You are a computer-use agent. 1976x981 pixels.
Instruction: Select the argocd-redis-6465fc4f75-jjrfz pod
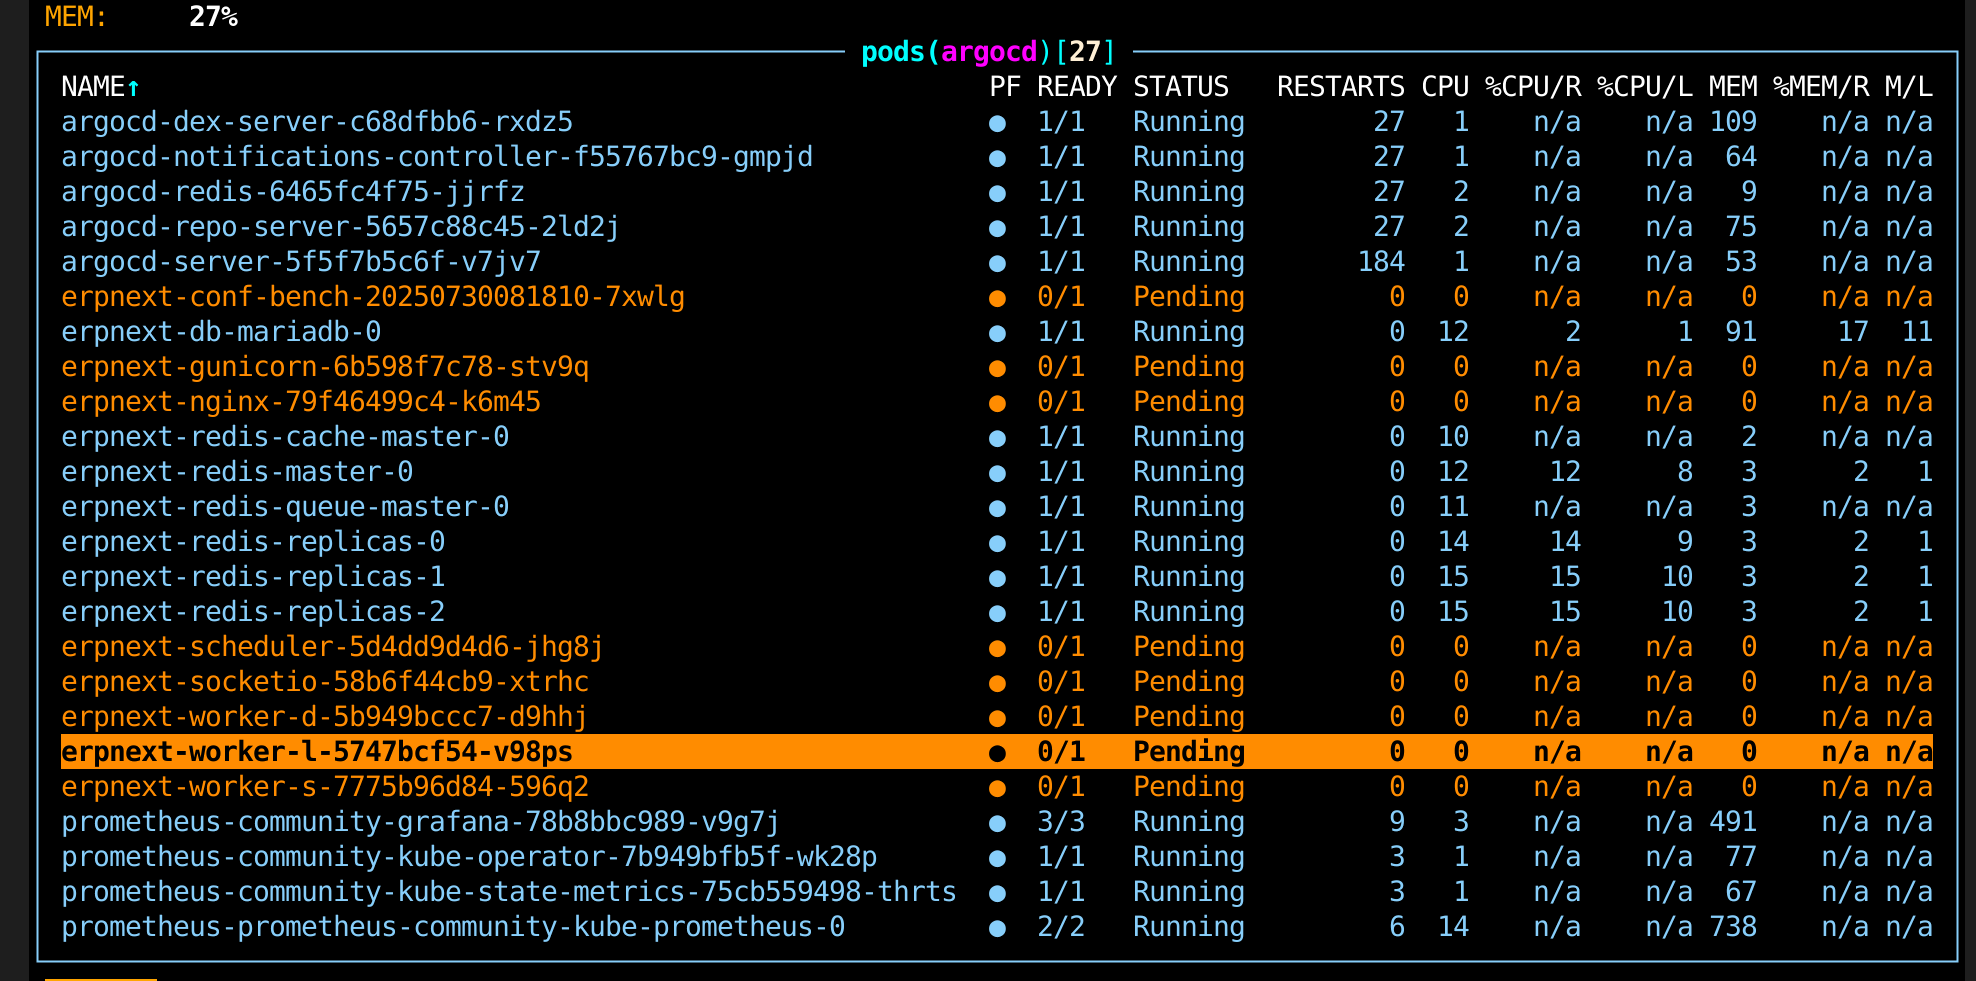pos(997,192)
